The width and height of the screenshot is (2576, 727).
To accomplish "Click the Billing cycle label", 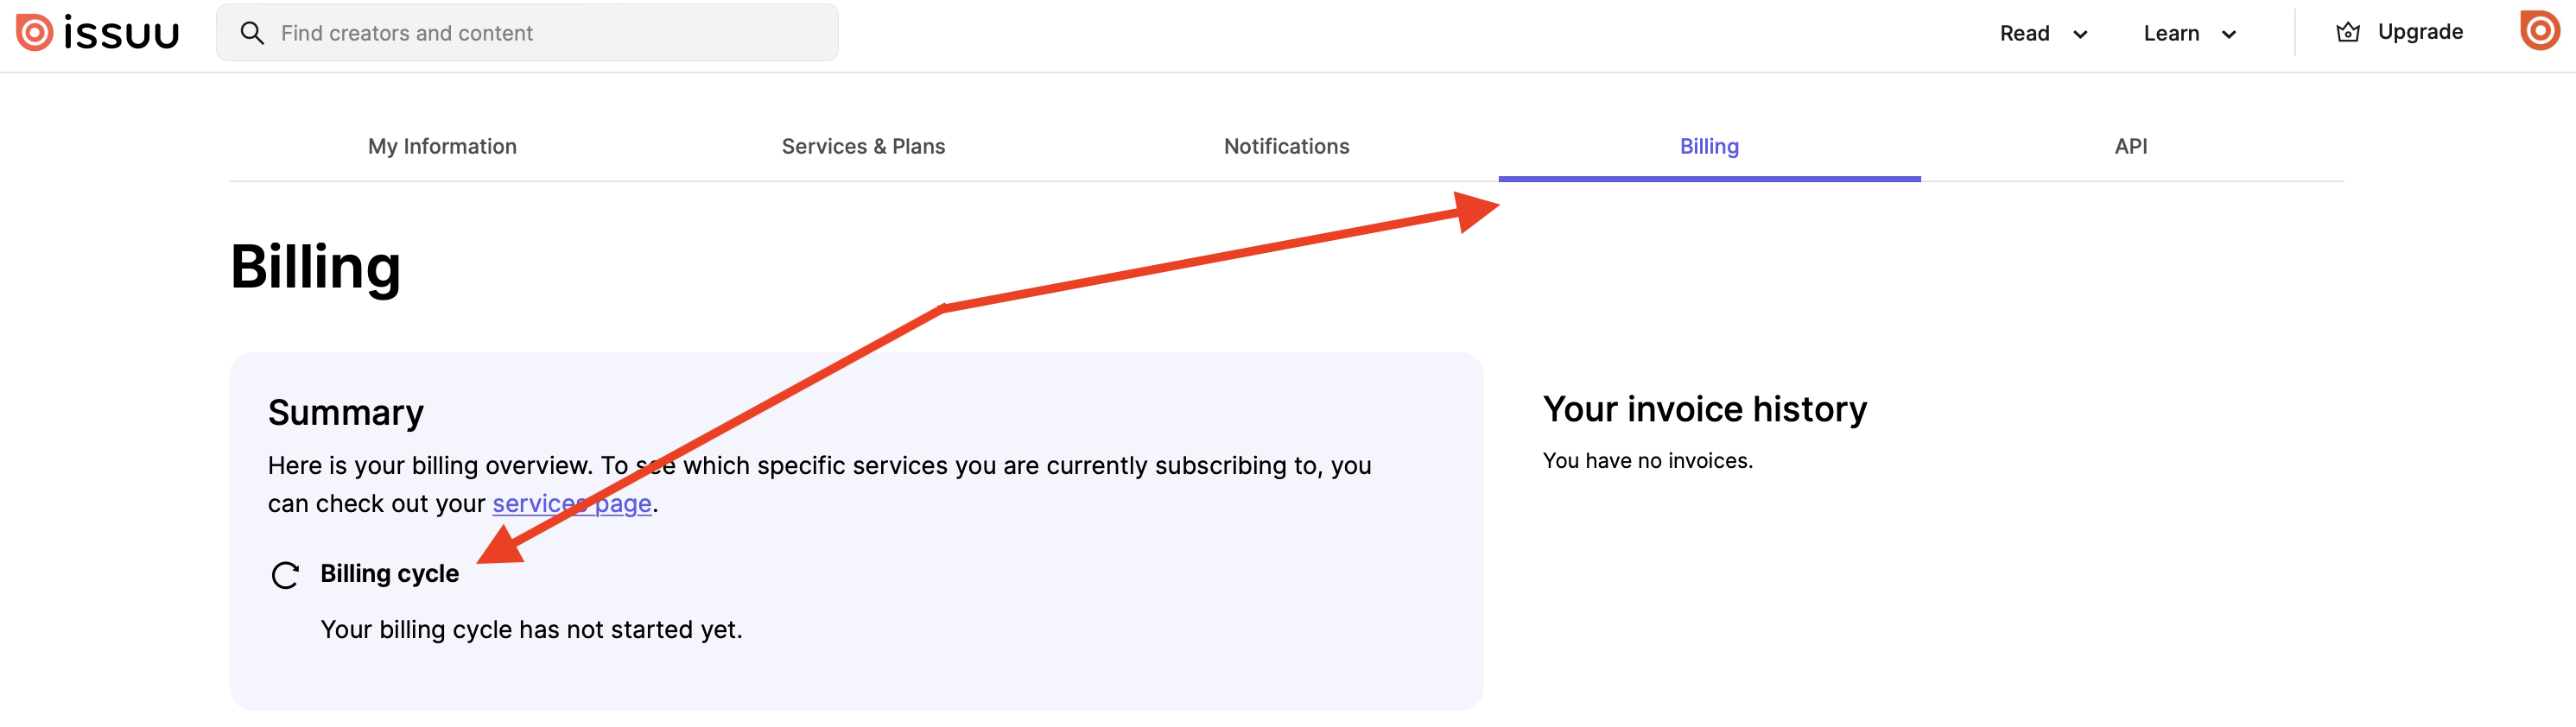I will pyautogui.click(x=389, y=574).
